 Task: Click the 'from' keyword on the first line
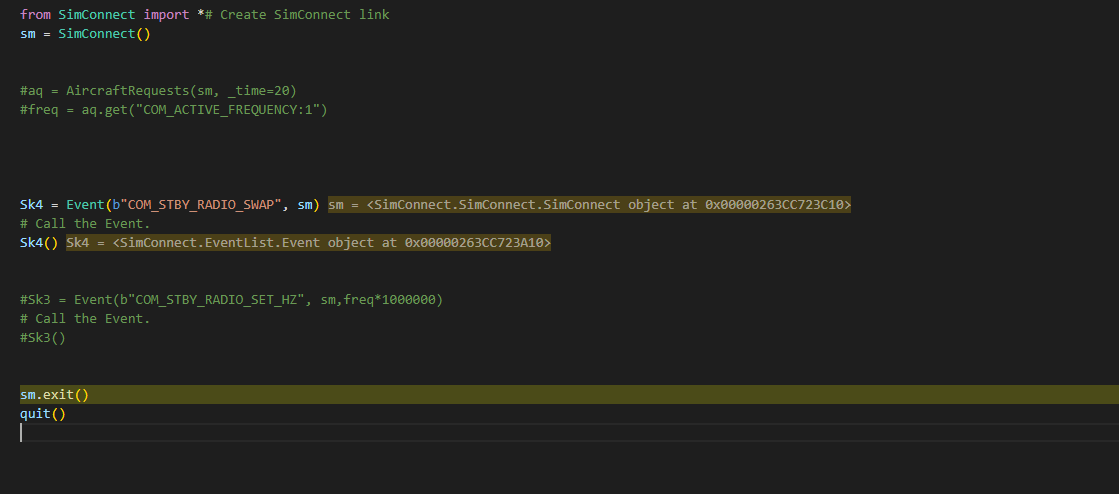[35, 15]
